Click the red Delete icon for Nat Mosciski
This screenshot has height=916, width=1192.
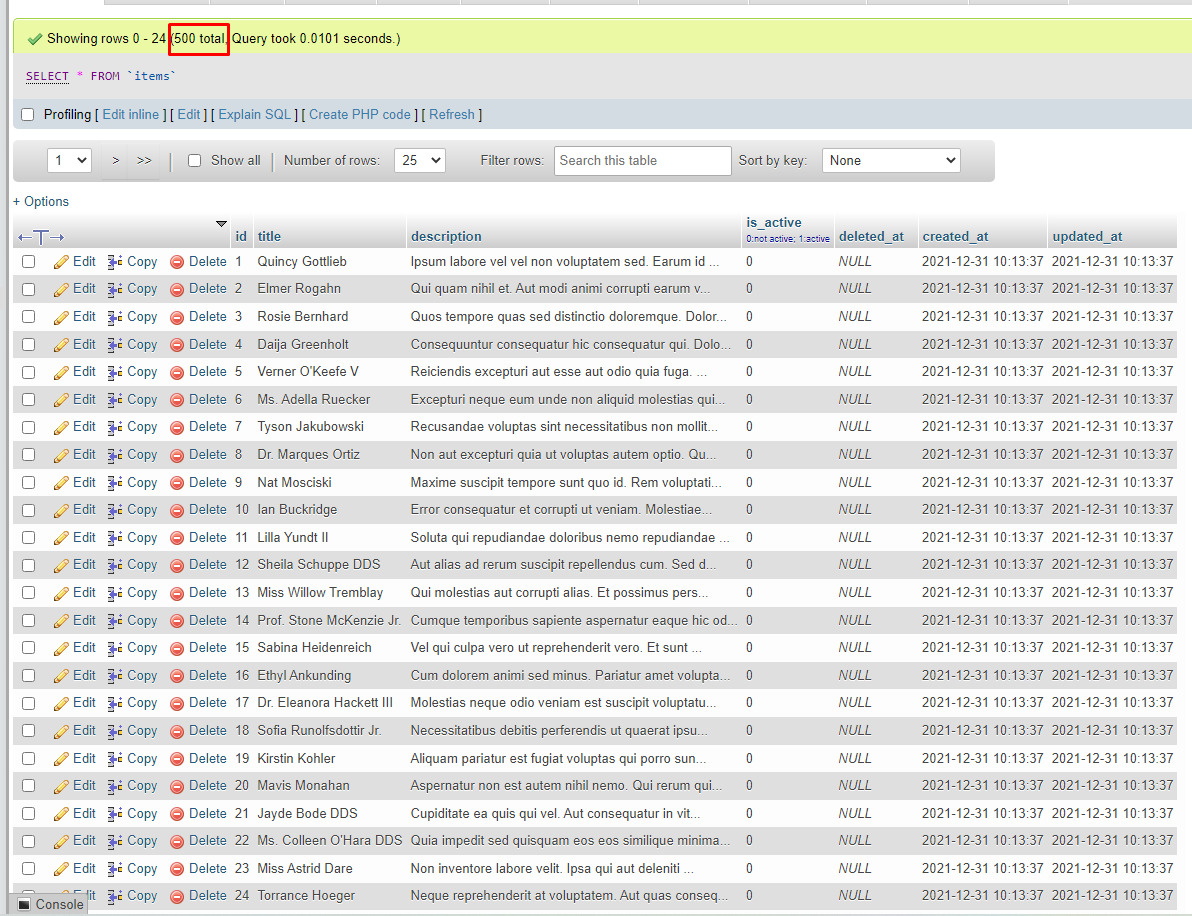[177, 483]
